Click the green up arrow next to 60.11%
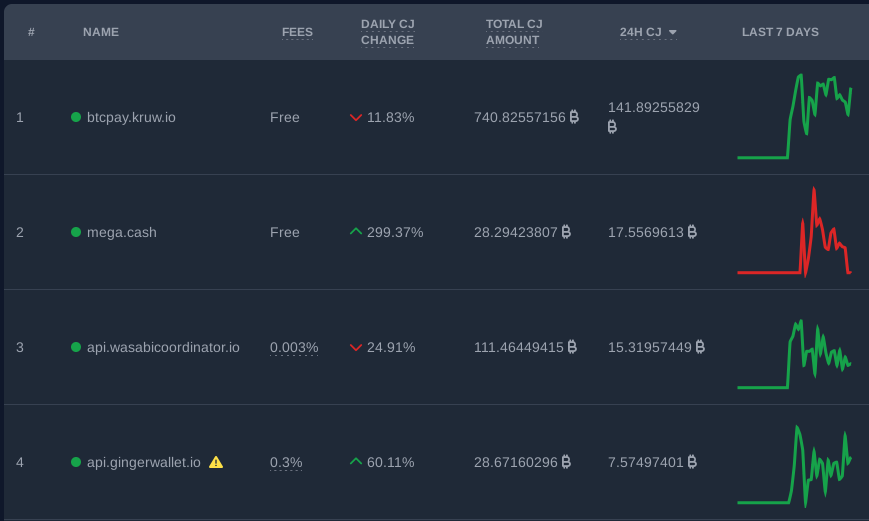 point(356,462)
